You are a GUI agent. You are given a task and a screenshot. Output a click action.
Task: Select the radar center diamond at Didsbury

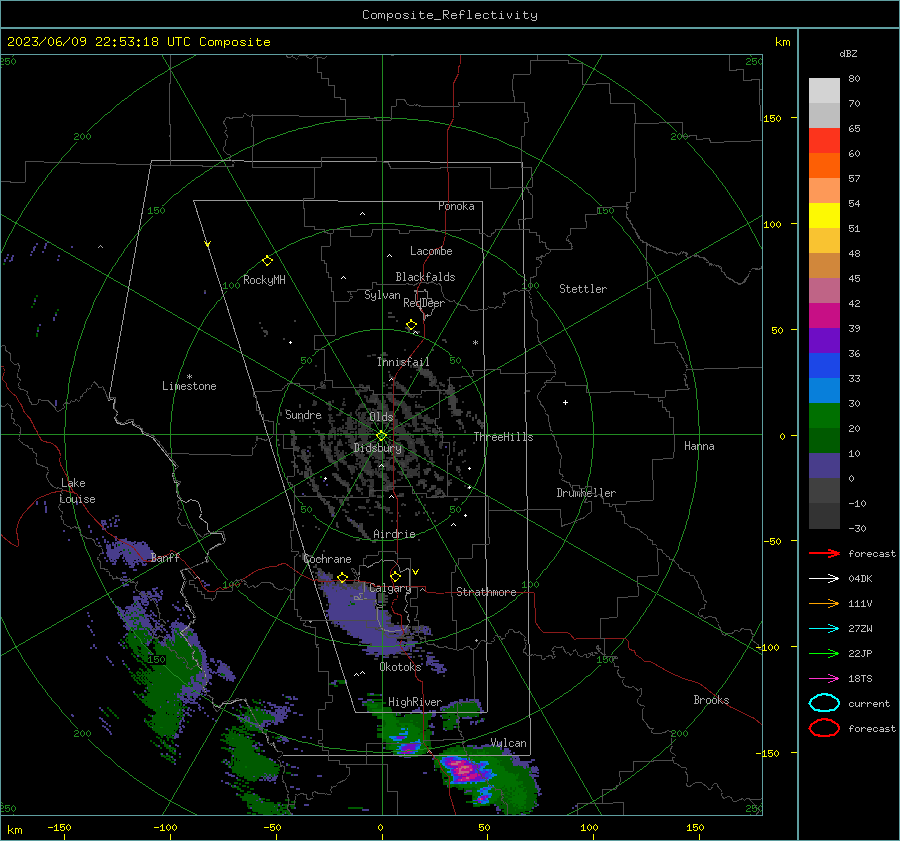381,436
